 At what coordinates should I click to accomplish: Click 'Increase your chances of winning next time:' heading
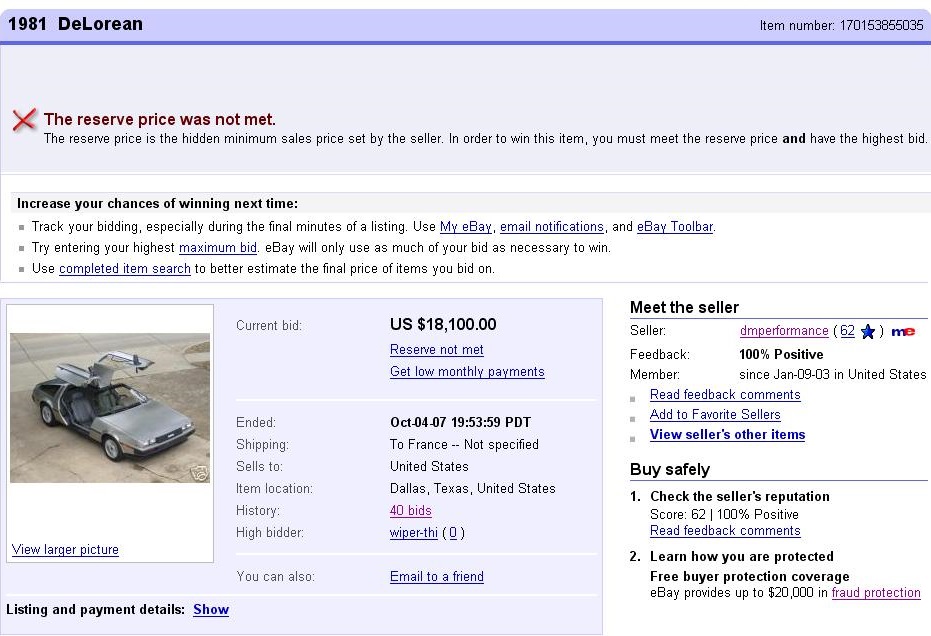[157, 204]
